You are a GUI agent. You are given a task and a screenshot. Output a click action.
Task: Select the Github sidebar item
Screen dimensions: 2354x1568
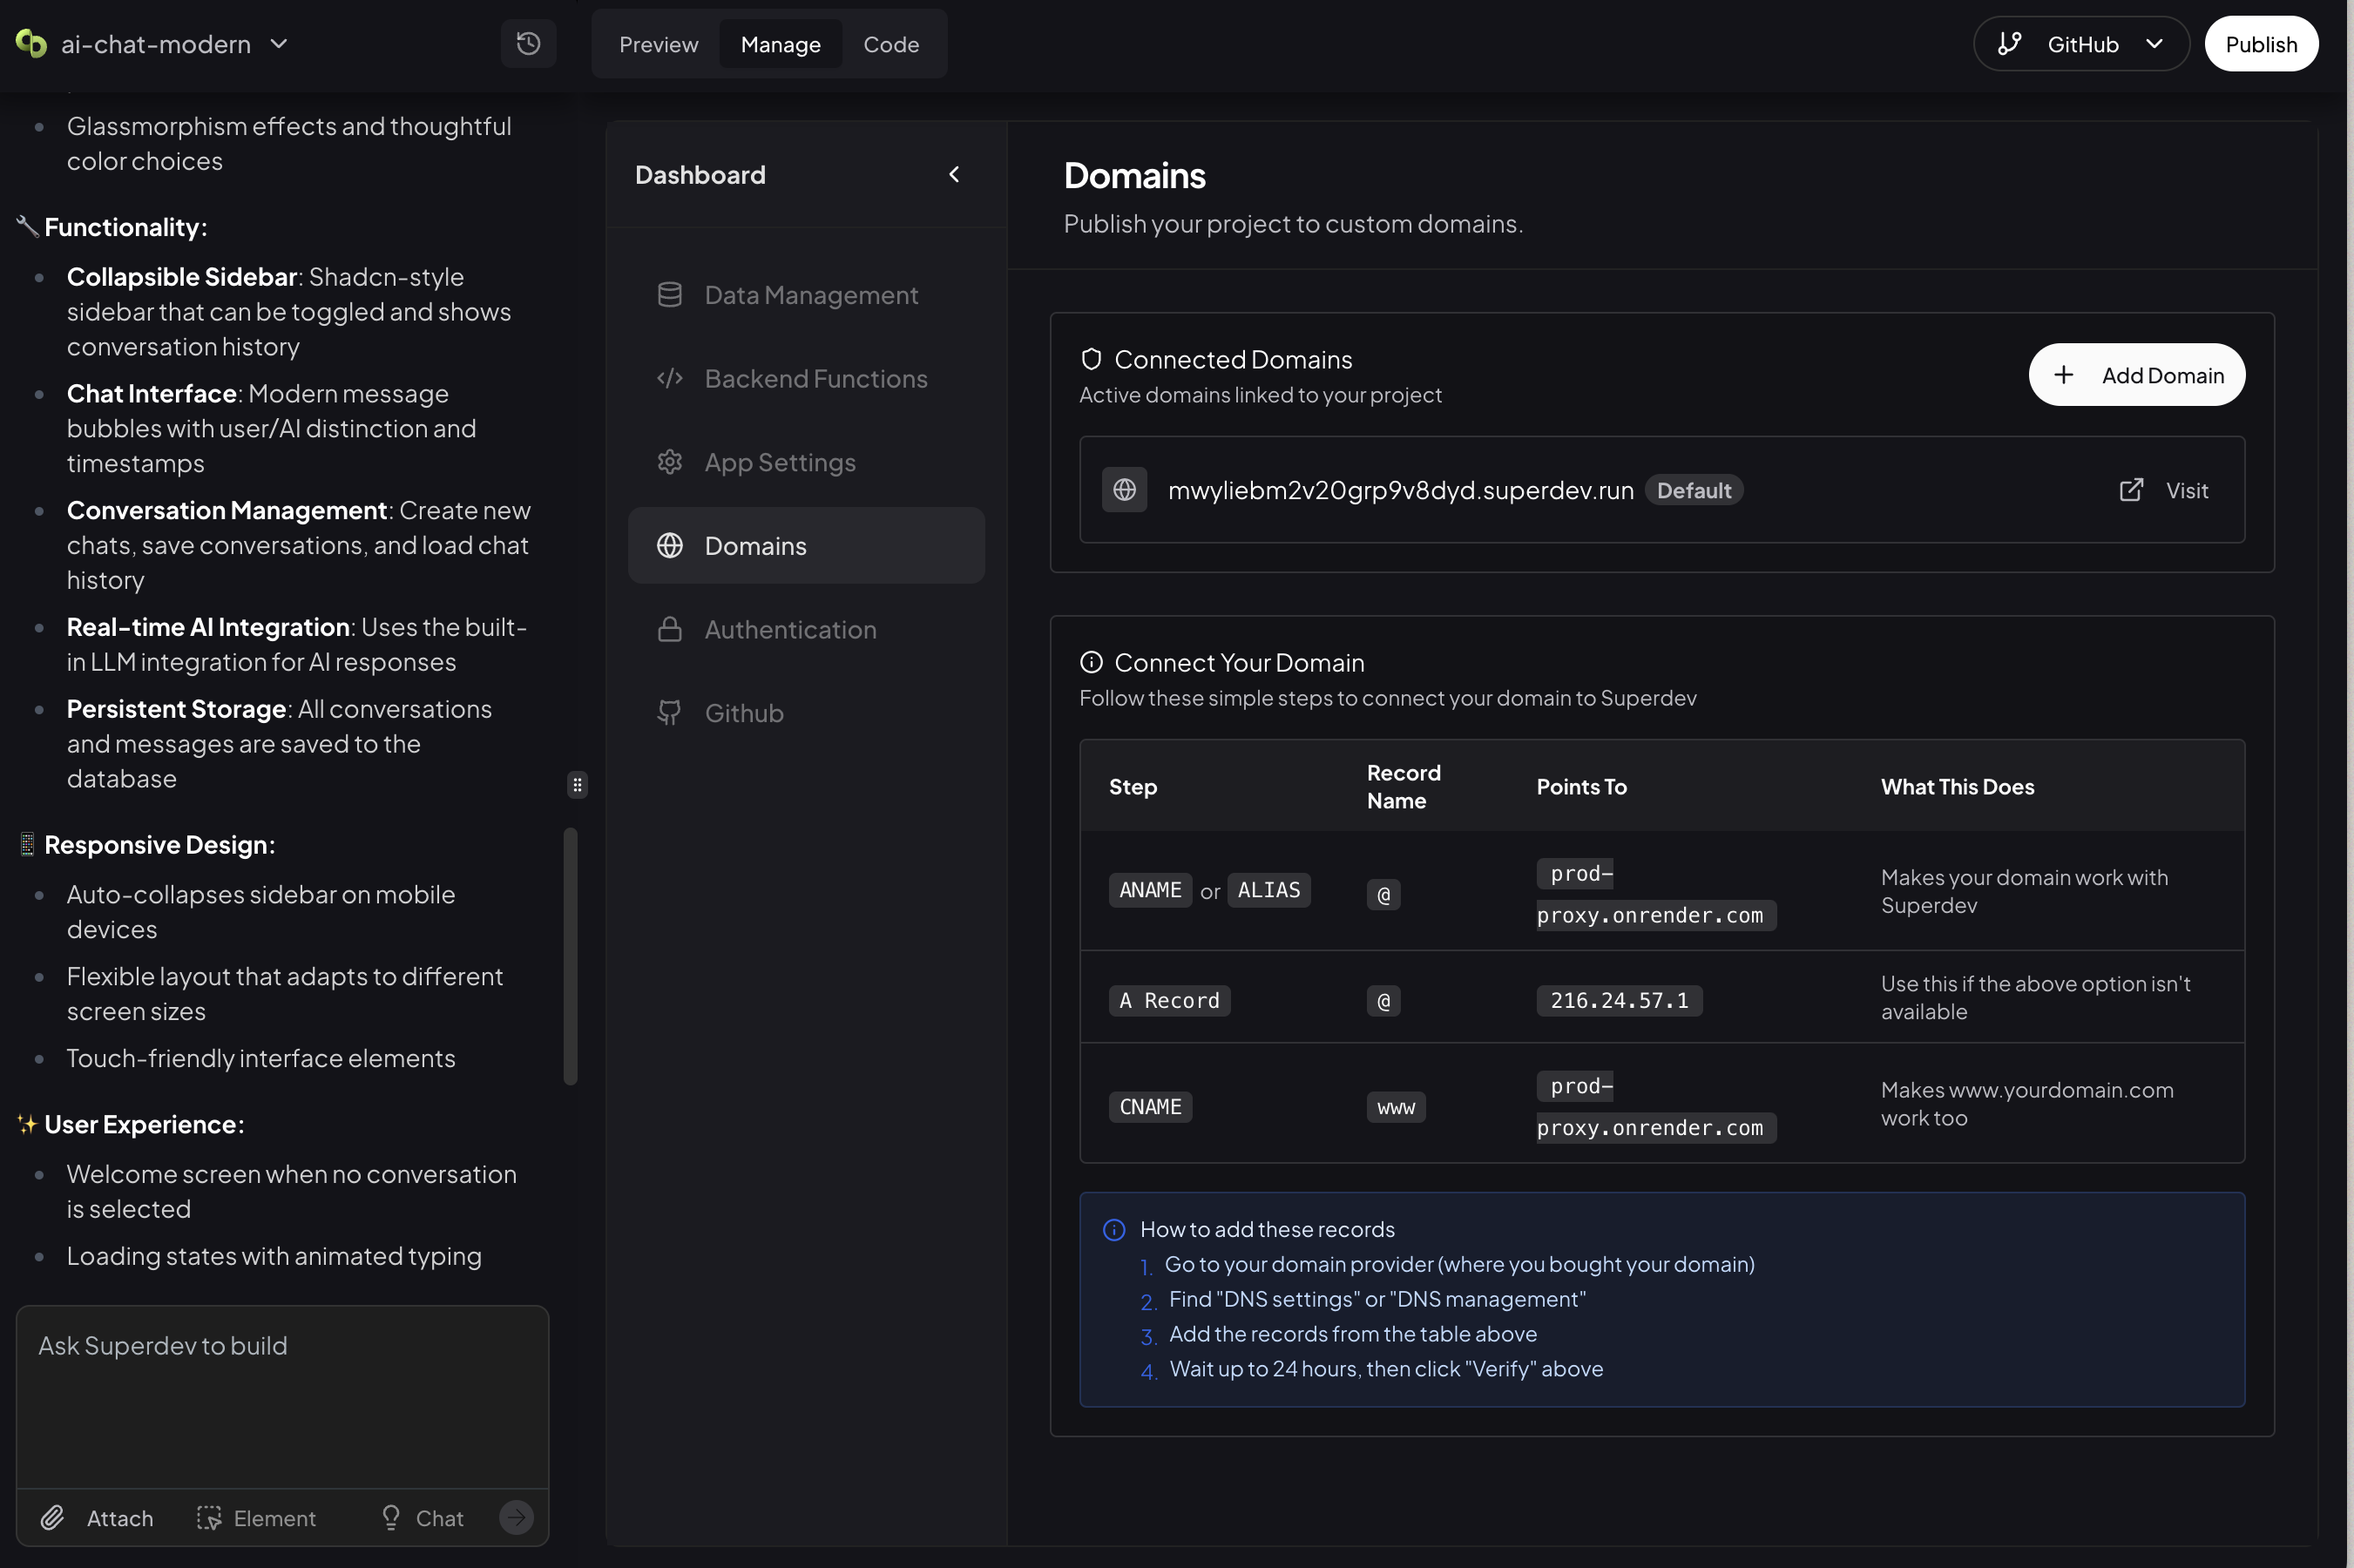743,712
